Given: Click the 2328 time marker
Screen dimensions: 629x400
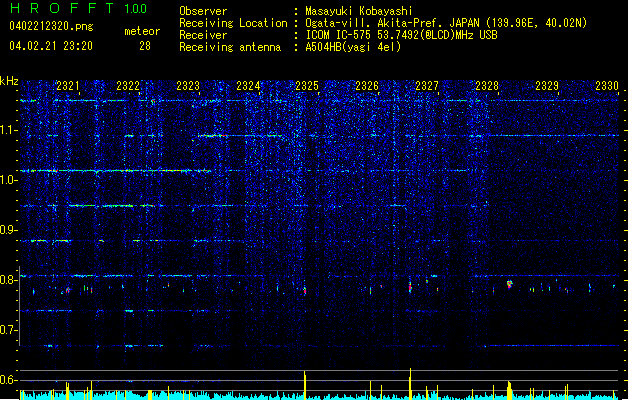Looking at the screenshot, I should (487, 86).
